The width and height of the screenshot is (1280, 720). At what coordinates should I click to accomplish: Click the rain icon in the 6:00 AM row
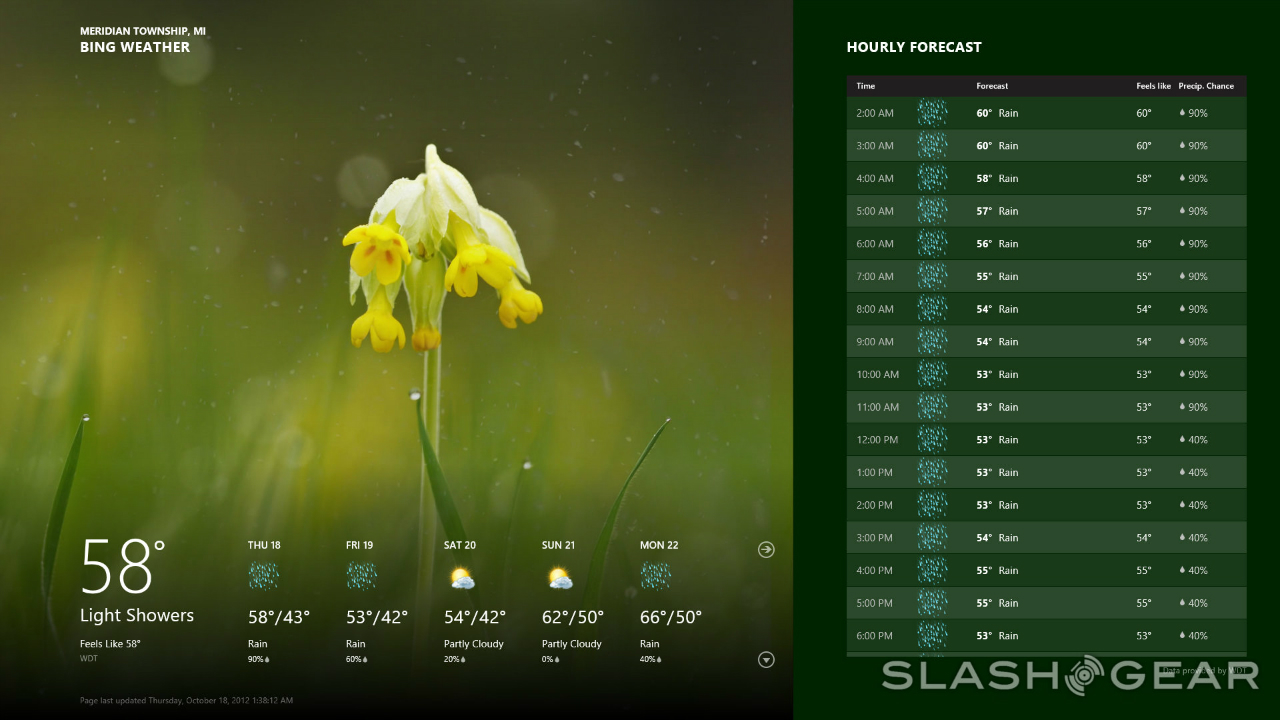tap(932, 244)
